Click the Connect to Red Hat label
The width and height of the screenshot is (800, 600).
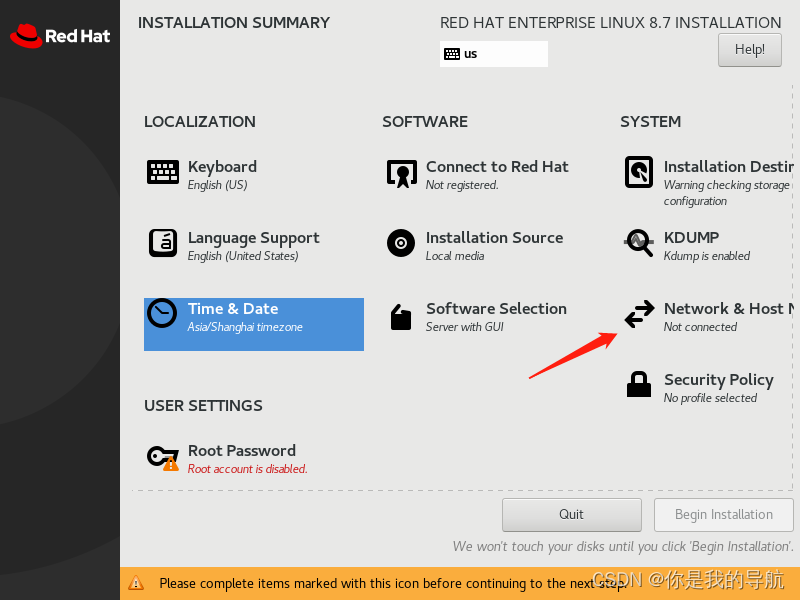pos(497,167)
